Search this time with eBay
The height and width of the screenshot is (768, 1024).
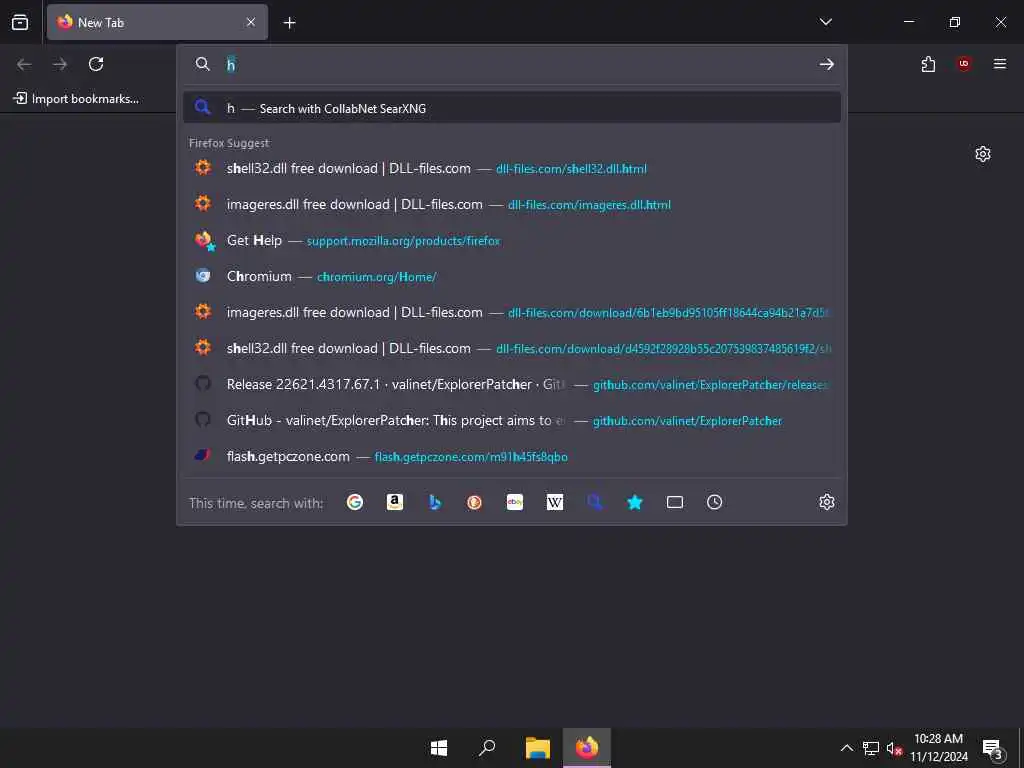(515, 502)
